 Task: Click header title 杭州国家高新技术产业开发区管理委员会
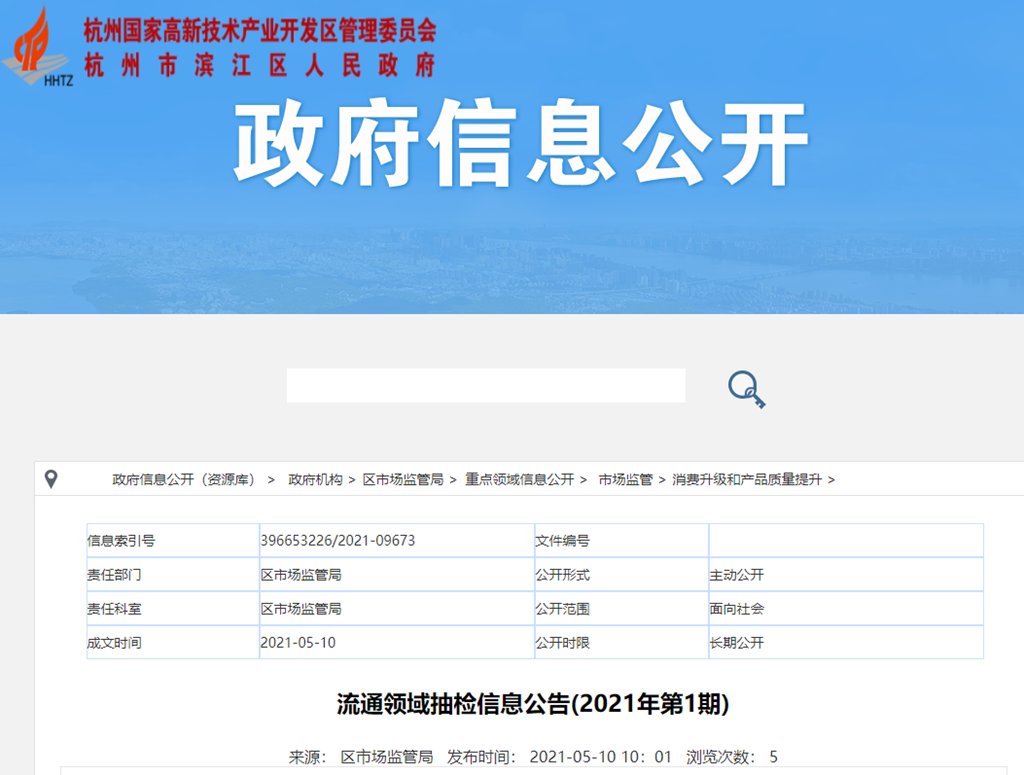(260, 31)
